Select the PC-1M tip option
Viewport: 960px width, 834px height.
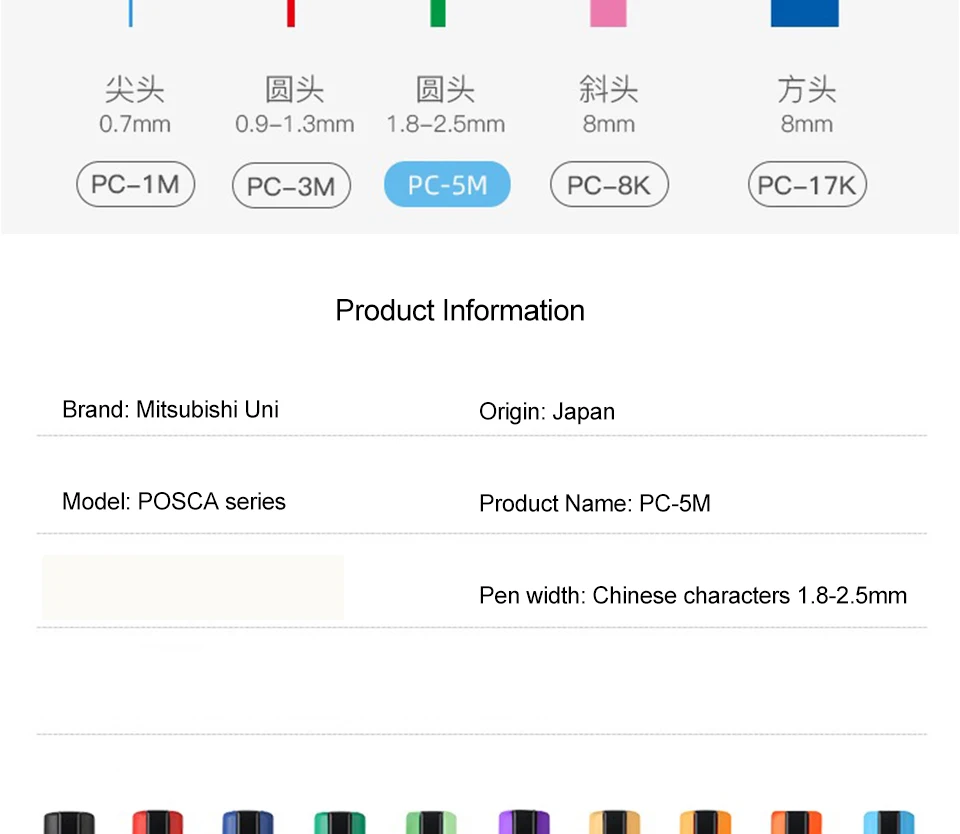tap(135, 184)
